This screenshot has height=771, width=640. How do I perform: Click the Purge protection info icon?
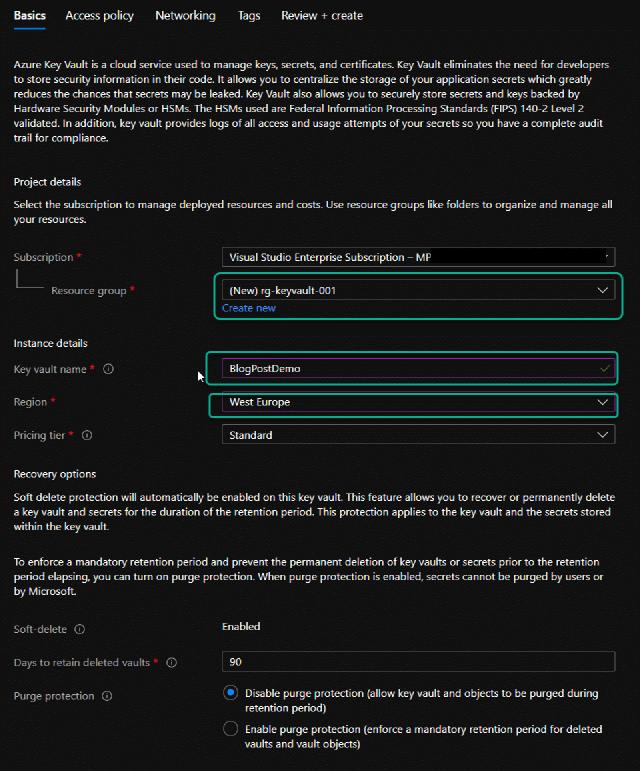tap(107, 696)
